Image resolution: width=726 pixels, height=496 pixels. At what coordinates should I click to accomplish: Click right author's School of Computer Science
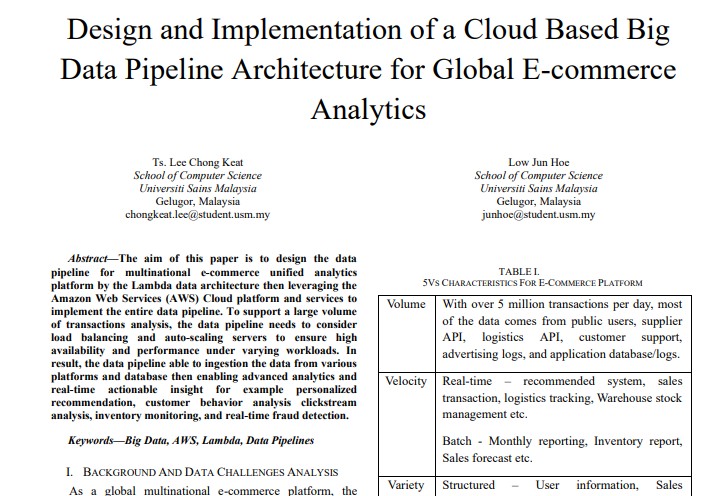[538, 176]
